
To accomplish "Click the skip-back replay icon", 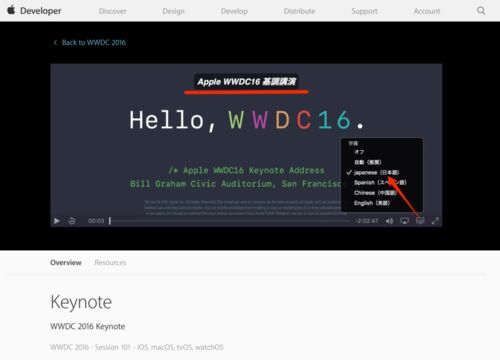I will [72, 221].
